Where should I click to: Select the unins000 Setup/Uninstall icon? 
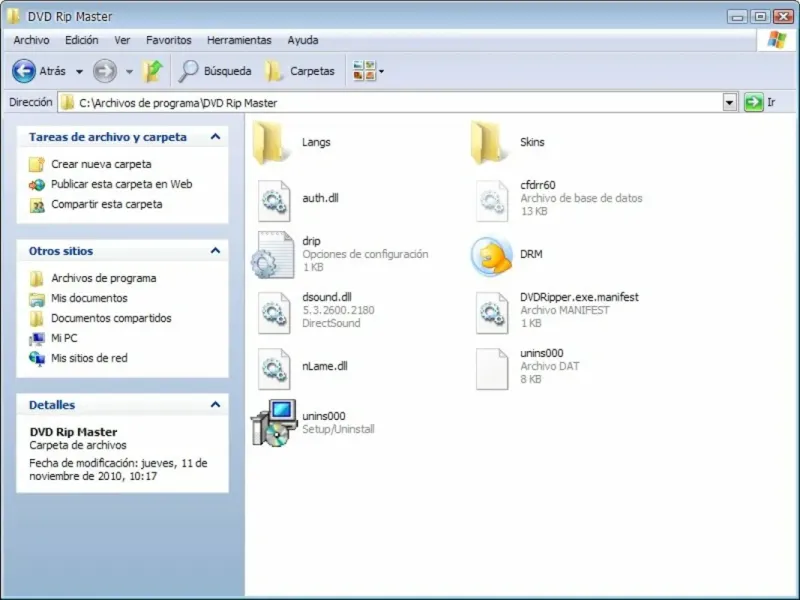274,423
